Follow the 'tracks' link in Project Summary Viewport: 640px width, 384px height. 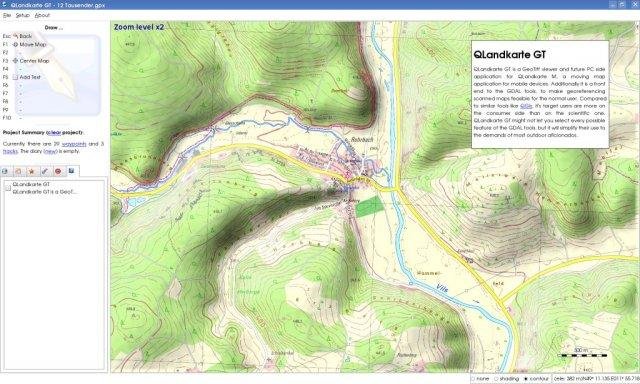[10, 151]
